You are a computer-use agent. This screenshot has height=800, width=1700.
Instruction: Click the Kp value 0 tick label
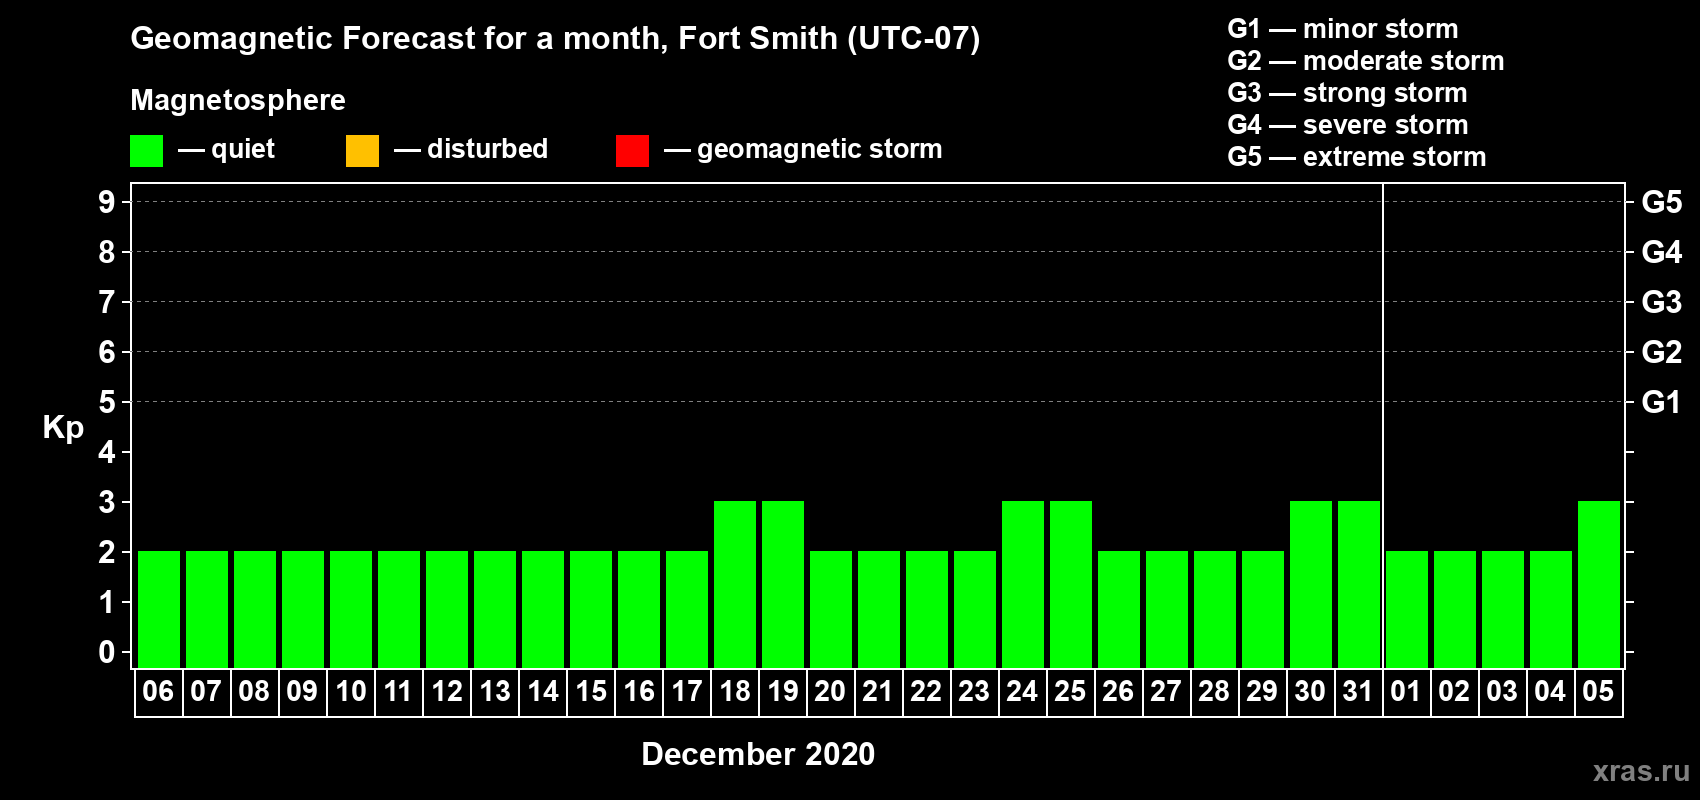107,652
